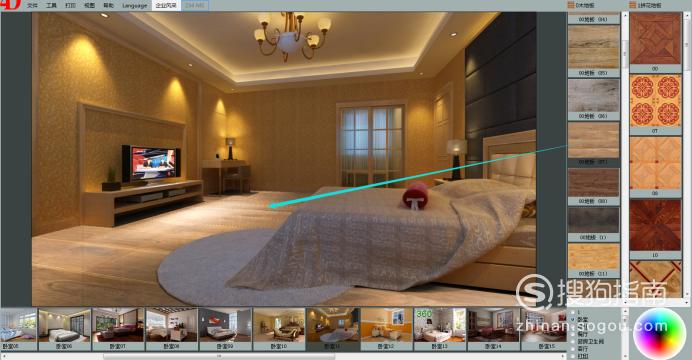Open the 文件 menu
692x360 pixels.
[x=32, y=5]
